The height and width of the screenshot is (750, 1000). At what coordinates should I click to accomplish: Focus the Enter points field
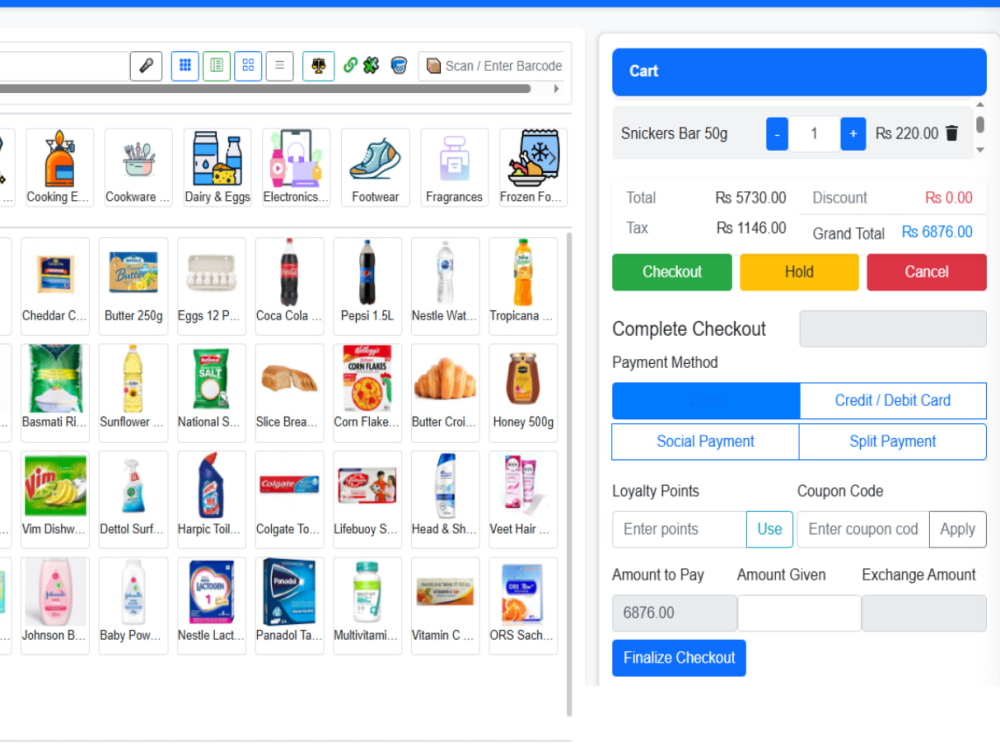(679, 529)
